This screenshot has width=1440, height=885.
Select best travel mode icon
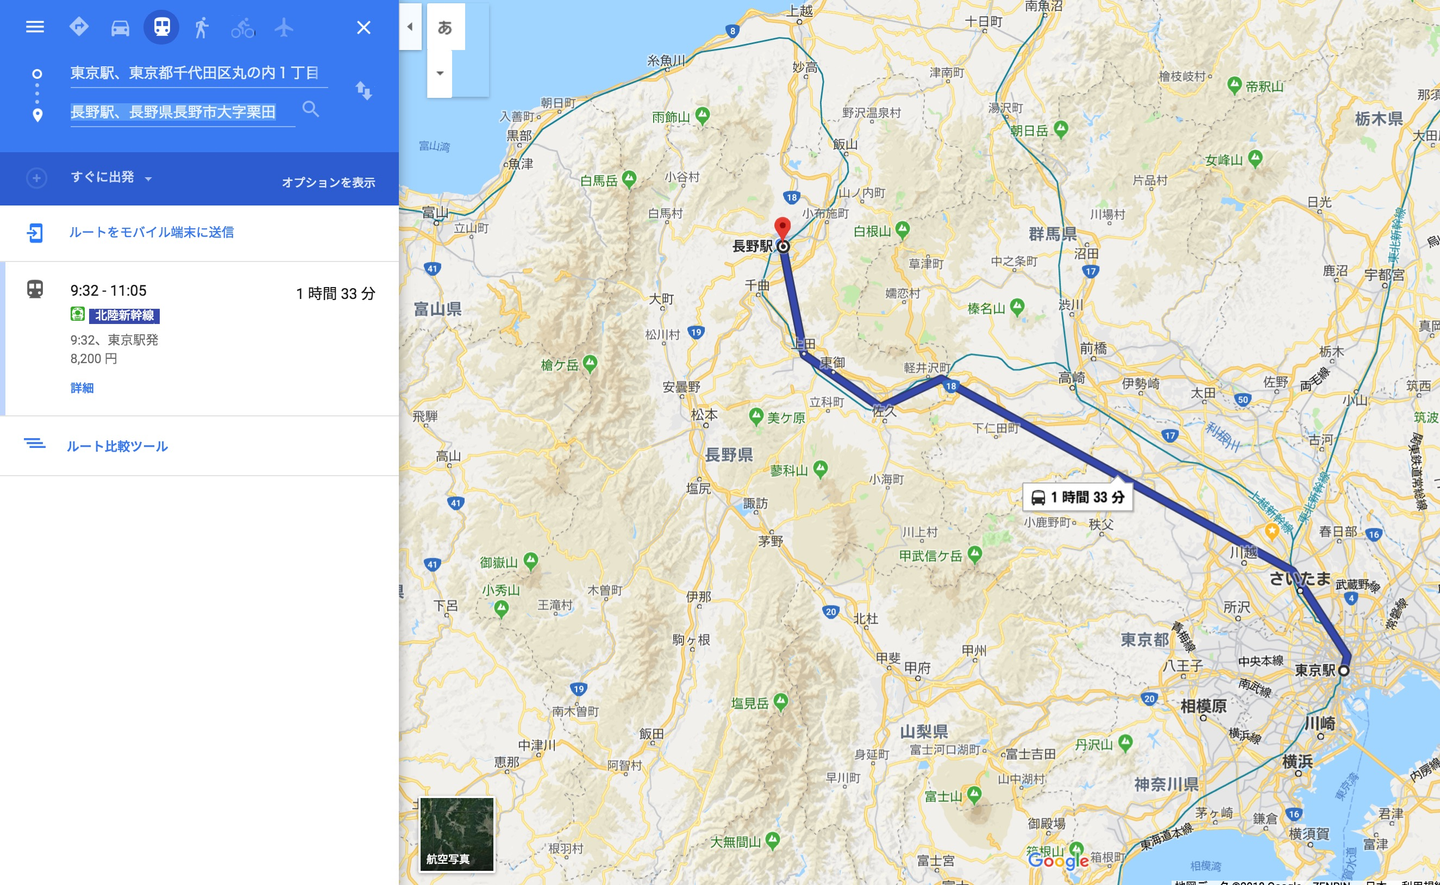pyautogui.click(x=79, y=27)
